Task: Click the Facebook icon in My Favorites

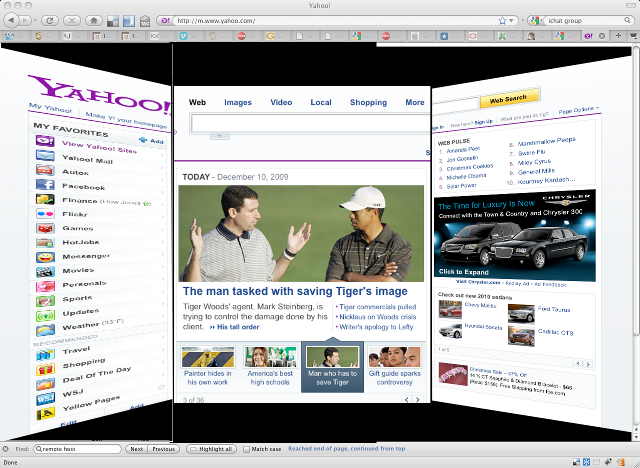Action: click(x=45, y=184)
